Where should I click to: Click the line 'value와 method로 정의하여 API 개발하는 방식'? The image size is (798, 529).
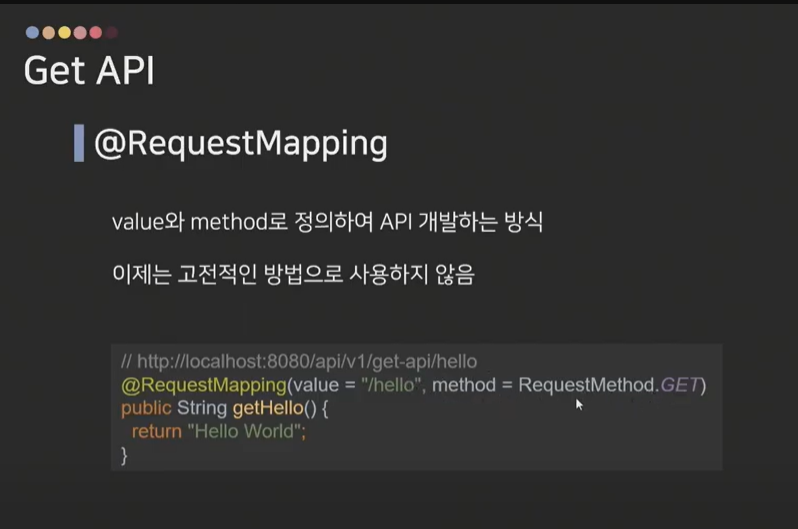click(327, 222)
